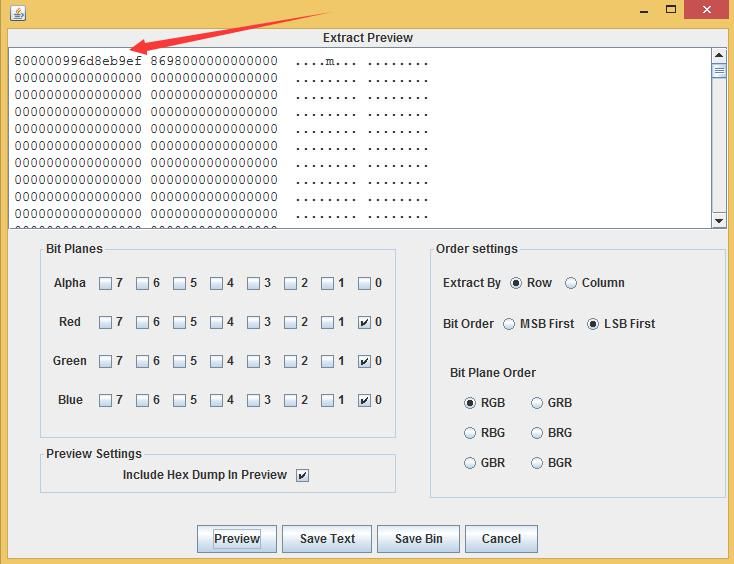Image resolution: width=734 pixels, height=564 pixels.
Task: Select Blue bit plane 4
Action: click(216, 401)
